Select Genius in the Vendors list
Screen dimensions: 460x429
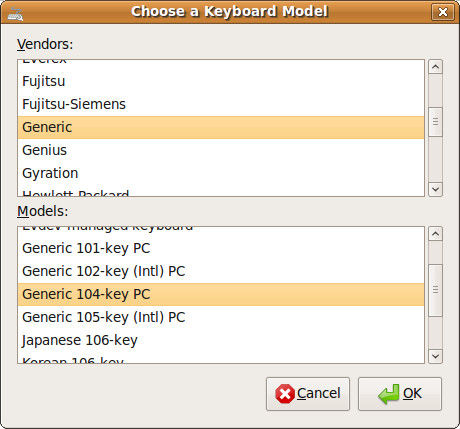pyautogui.click(x=221, y=150)
